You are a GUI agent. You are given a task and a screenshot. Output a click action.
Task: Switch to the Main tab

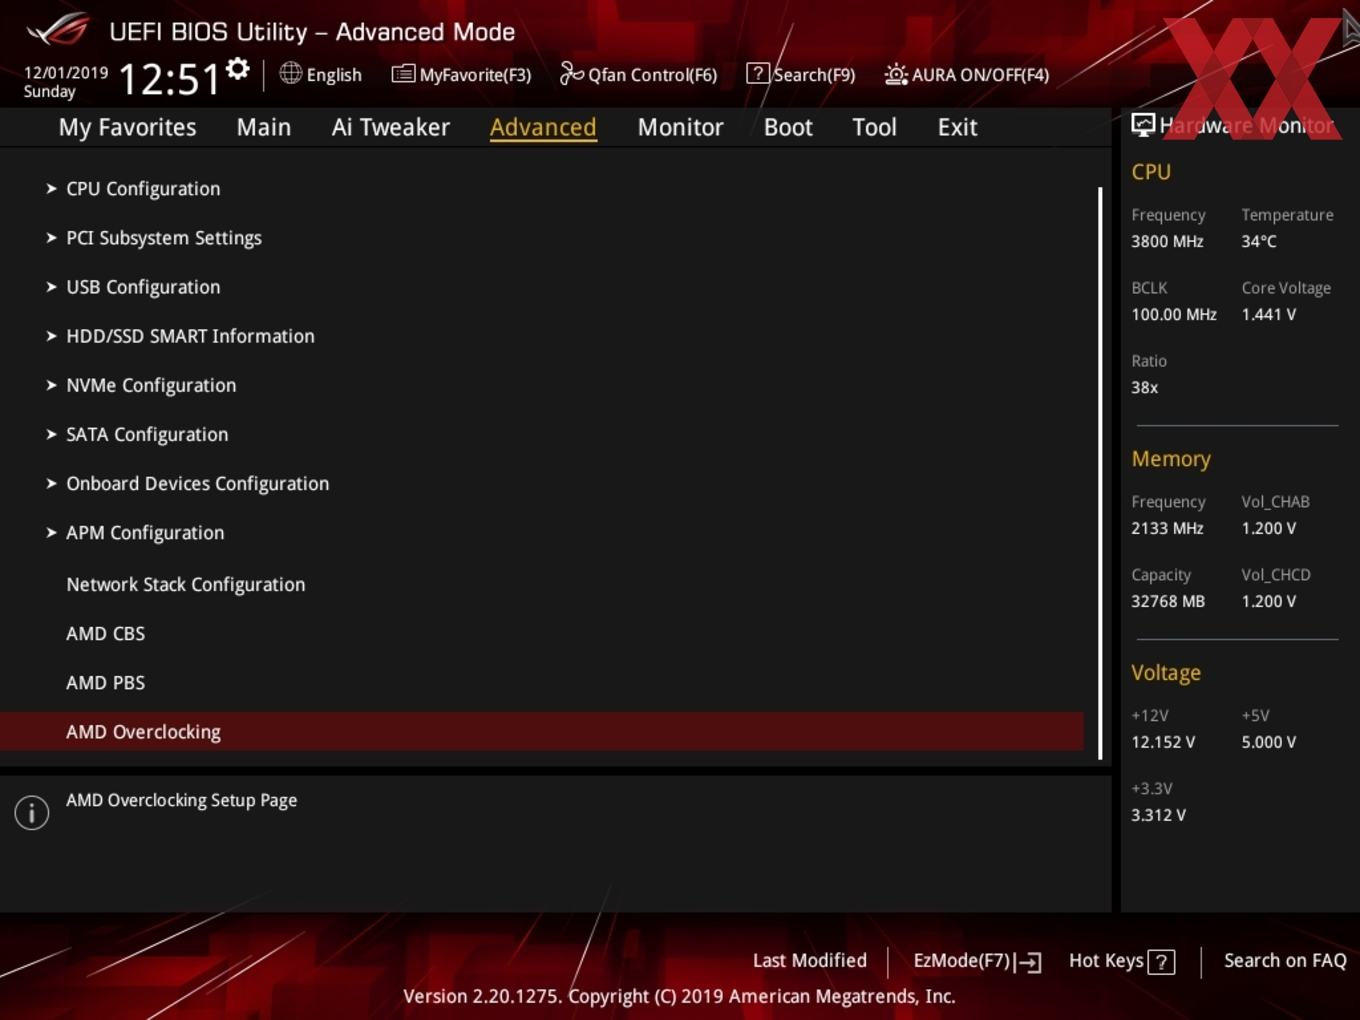coord(264,127)
